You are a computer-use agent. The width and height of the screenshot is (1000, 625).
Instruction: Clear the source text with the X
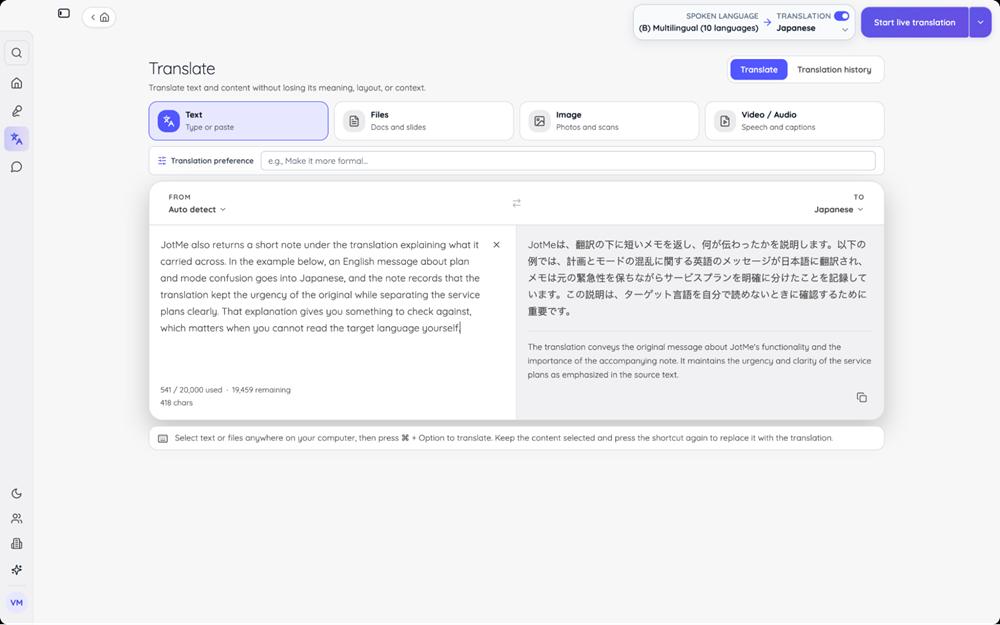(496, 245)
